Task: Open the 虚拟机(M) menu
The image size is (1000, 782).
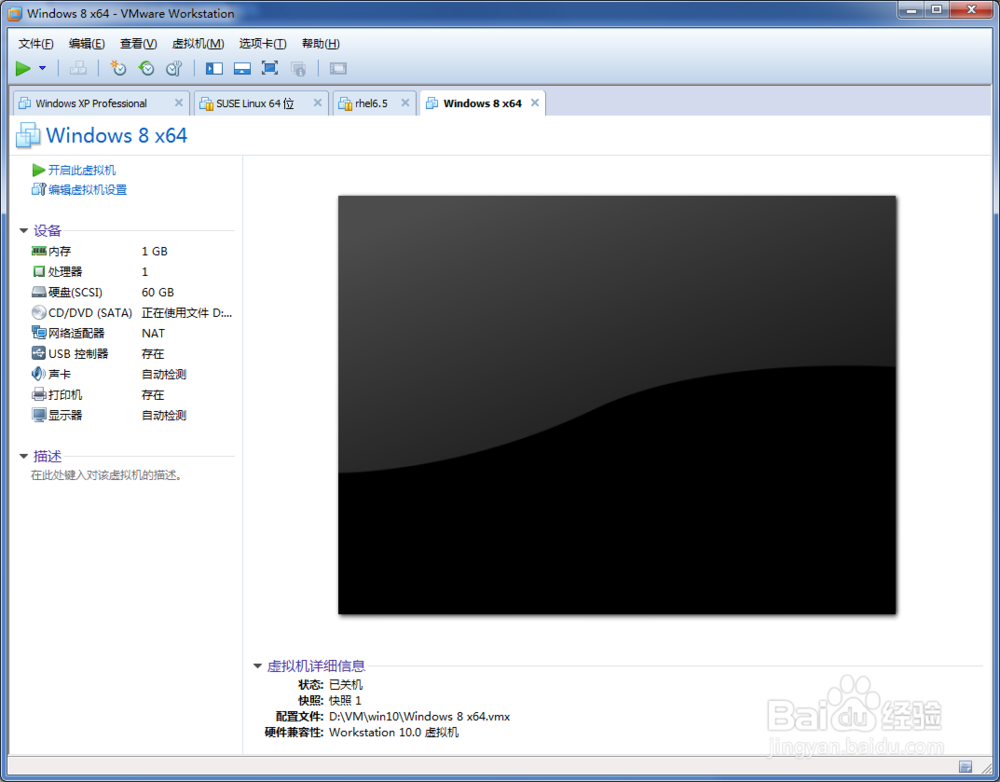Action: [198, 43]
